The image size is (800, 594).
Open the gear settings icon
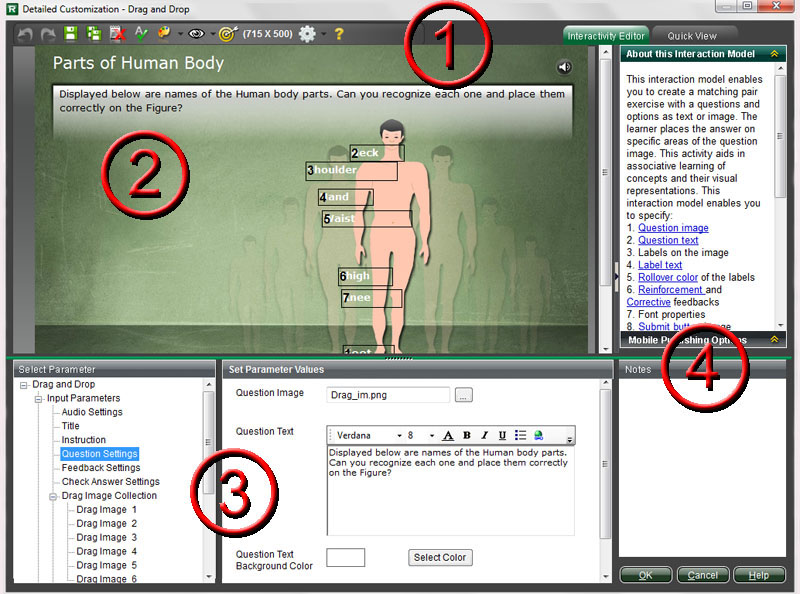tap(307, 34)
